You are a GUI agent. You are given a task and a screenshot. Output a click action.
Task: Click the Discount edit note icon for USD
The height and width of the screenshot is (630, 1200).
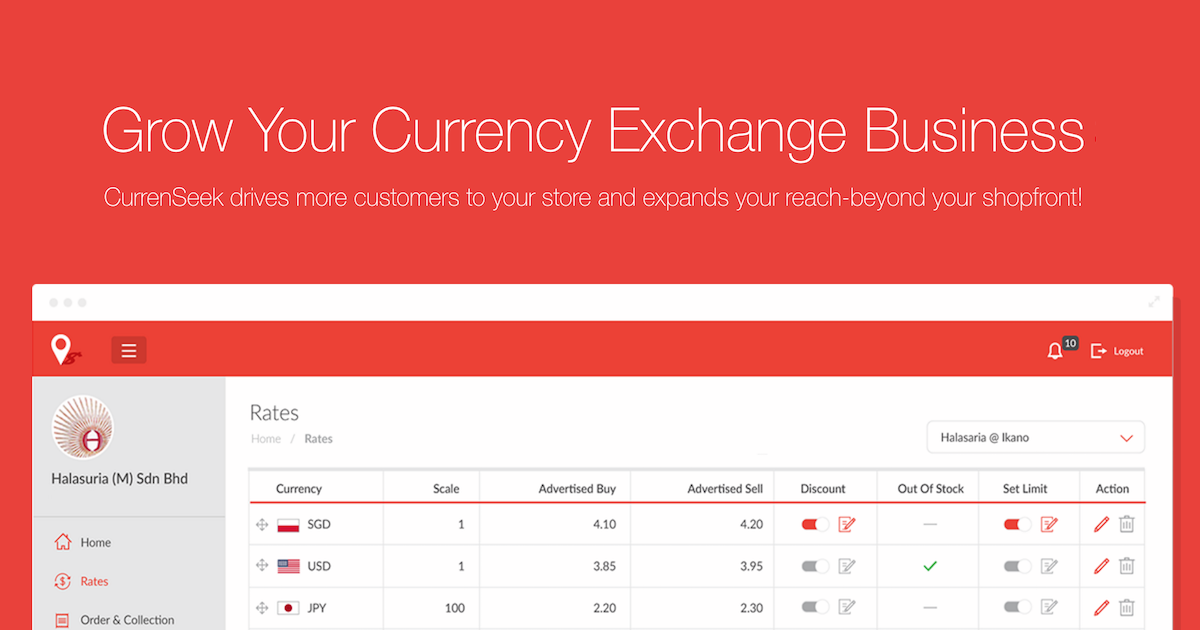tap(847, 566)
